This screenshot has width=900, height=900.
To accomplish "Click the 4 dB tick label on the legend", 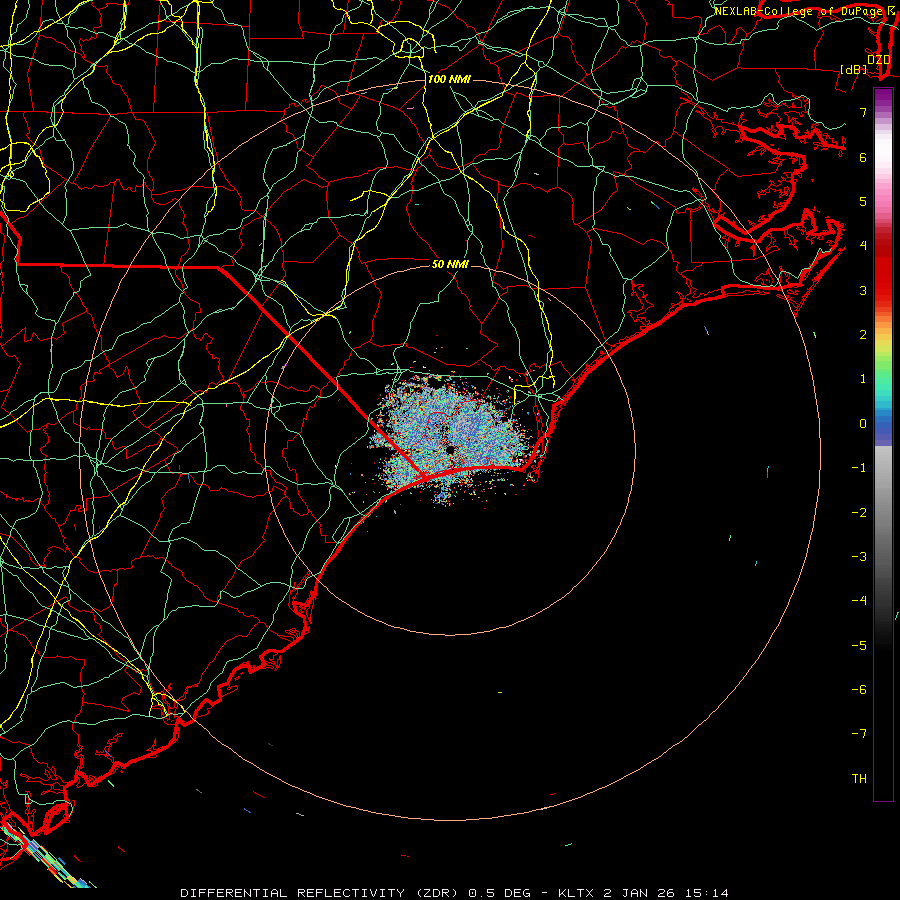I will [x=863, y=246].
